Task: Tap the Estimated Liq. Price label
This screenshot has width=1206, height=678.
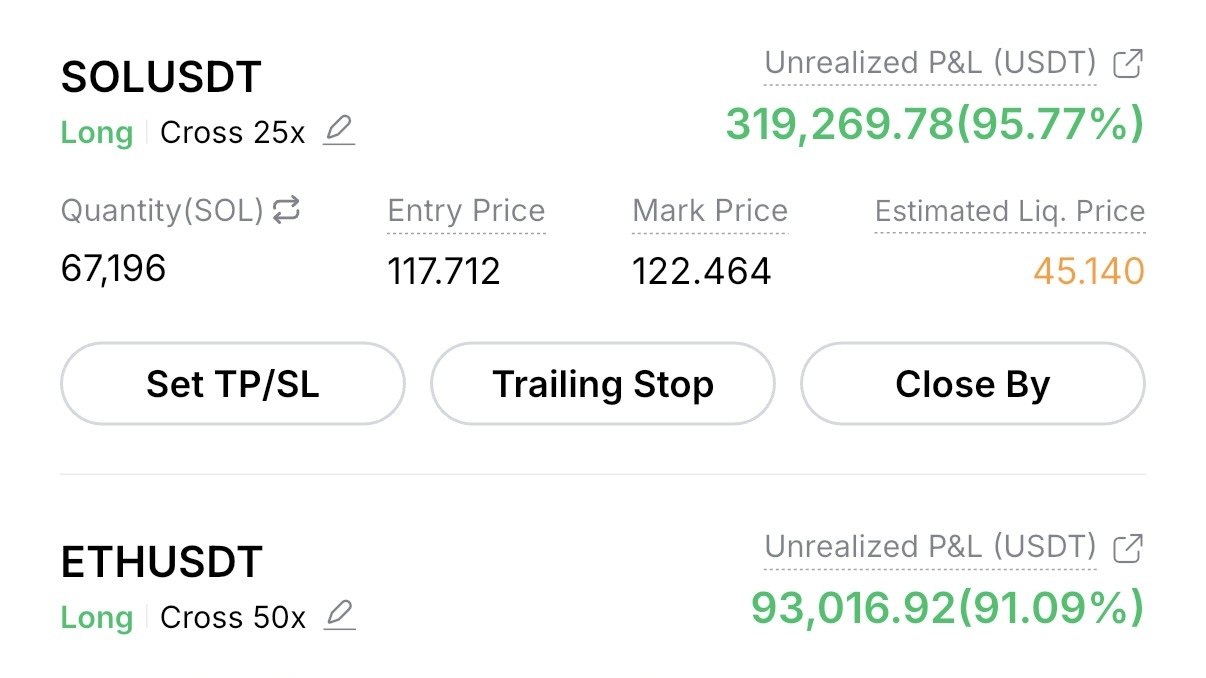Action: [1010, 211]
